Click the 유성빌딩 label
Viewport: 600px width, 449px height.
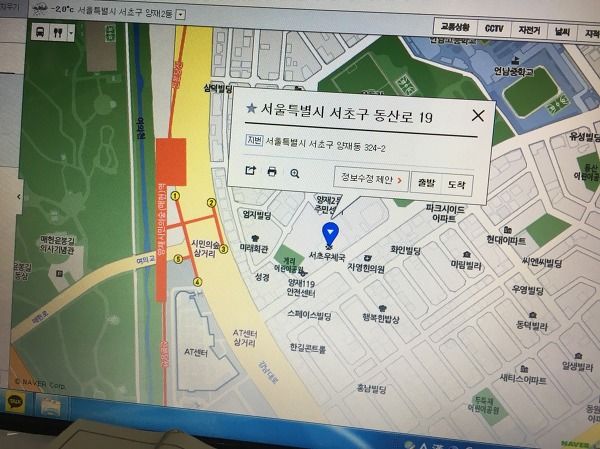point(583,136)
